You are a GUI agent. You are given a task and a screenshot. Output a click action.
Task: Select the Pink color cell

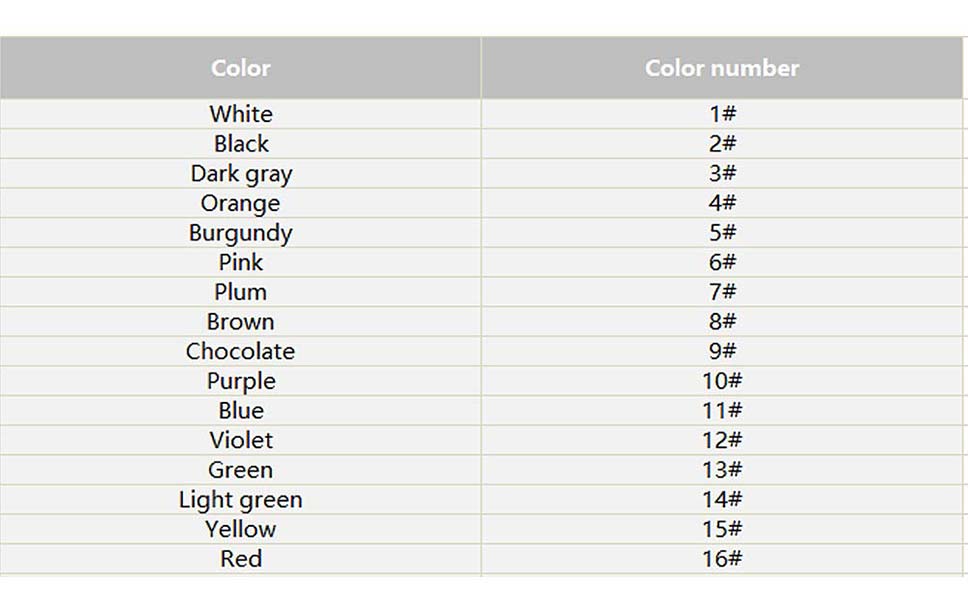point(241,263)
